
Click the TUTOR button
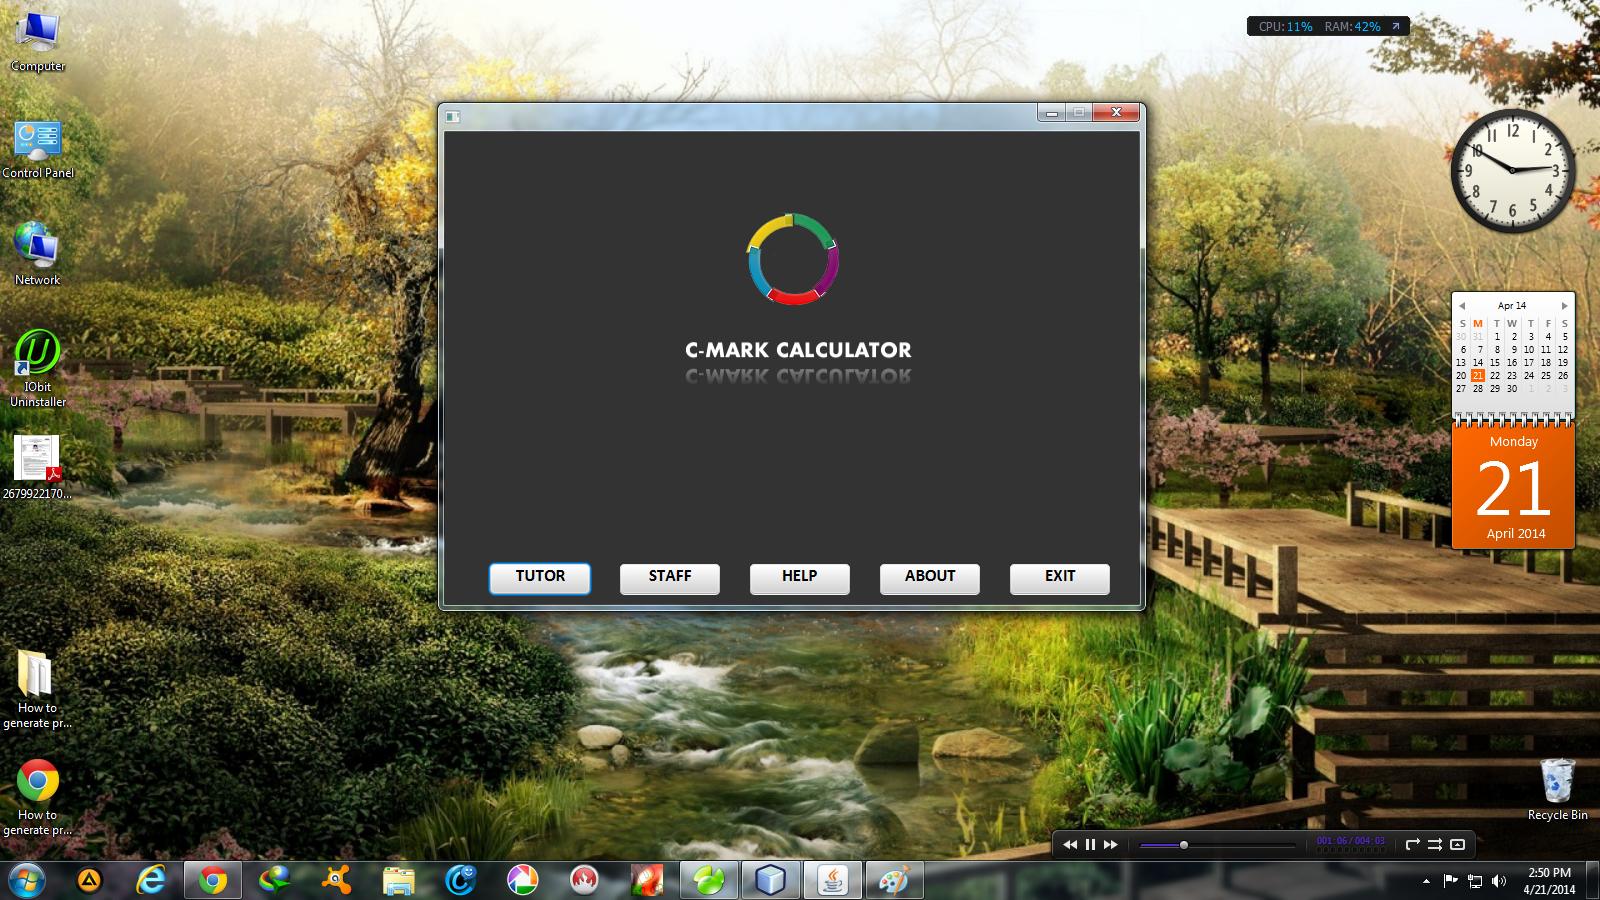point(539,577)
